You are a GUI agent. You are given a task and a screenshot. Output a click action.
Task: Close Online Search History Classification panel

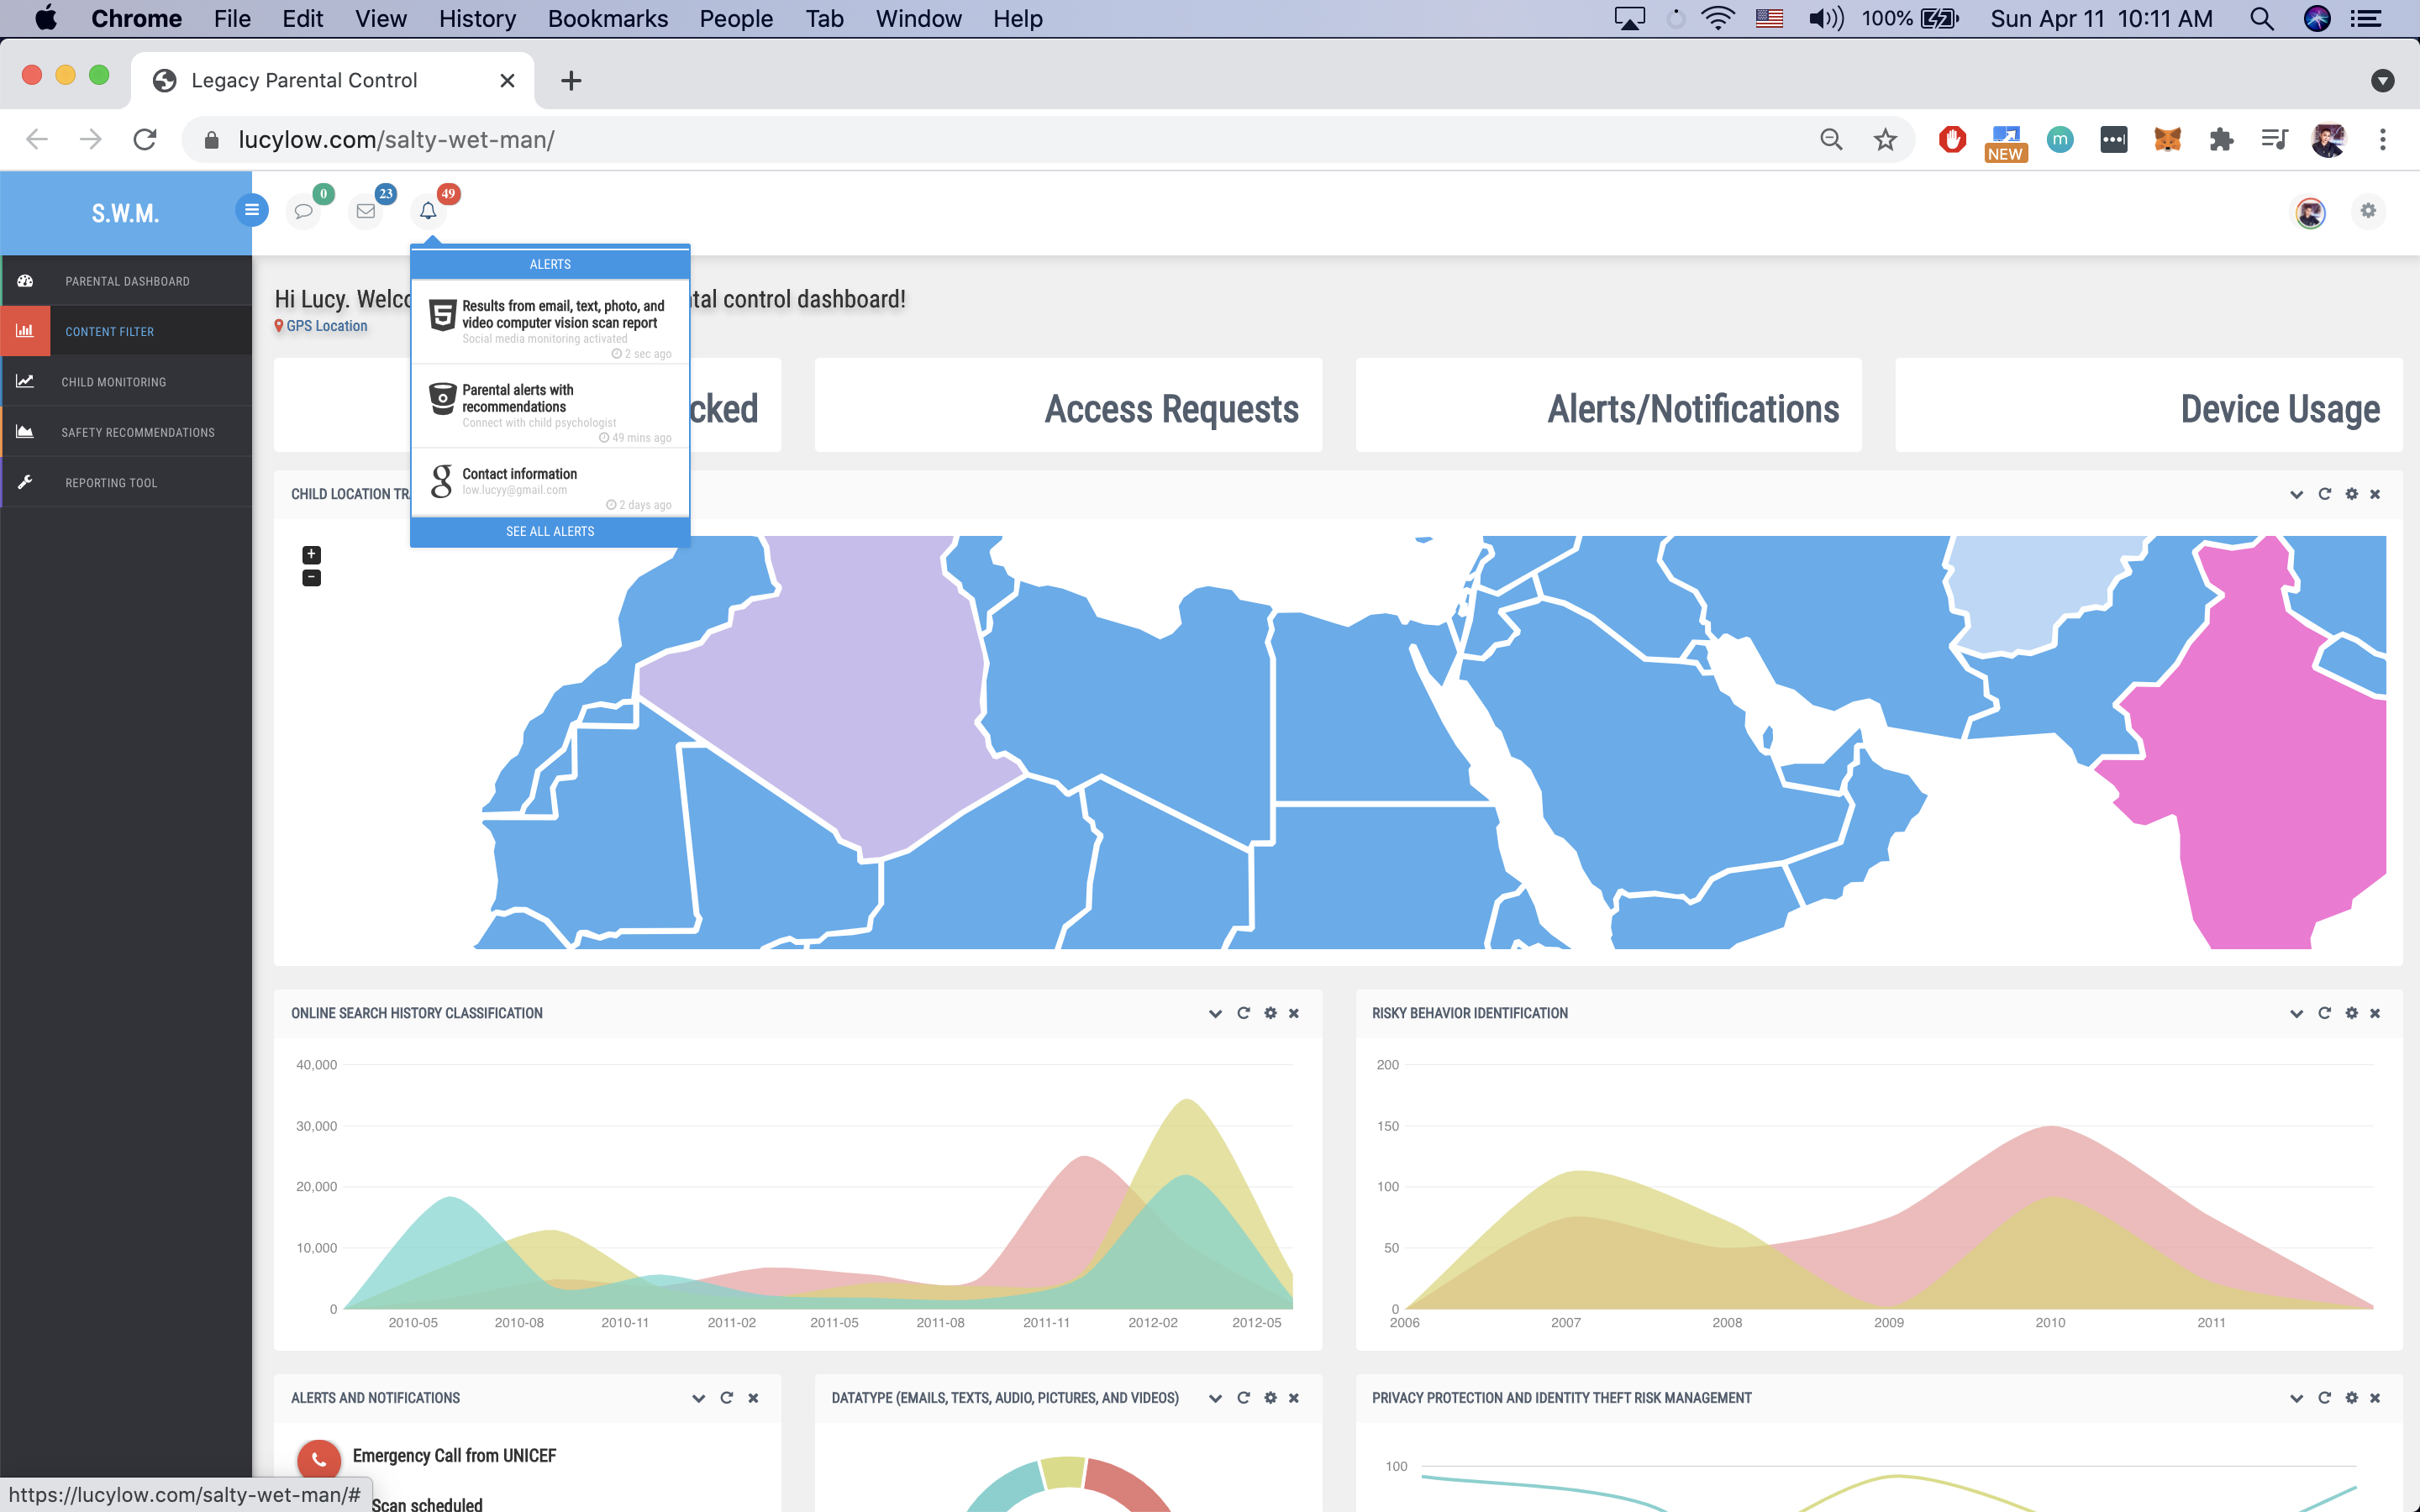click(1294, 1013)
